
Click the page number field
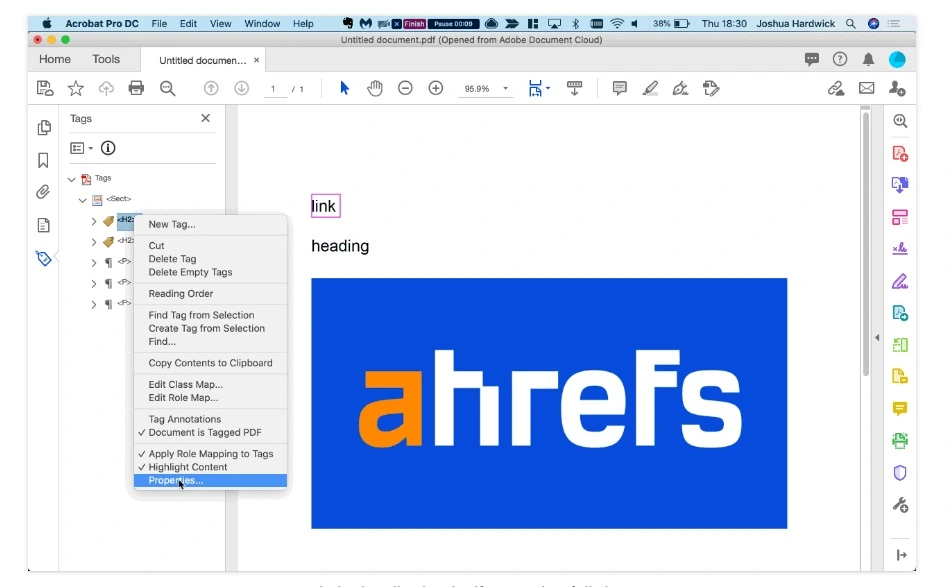point(275,89)
